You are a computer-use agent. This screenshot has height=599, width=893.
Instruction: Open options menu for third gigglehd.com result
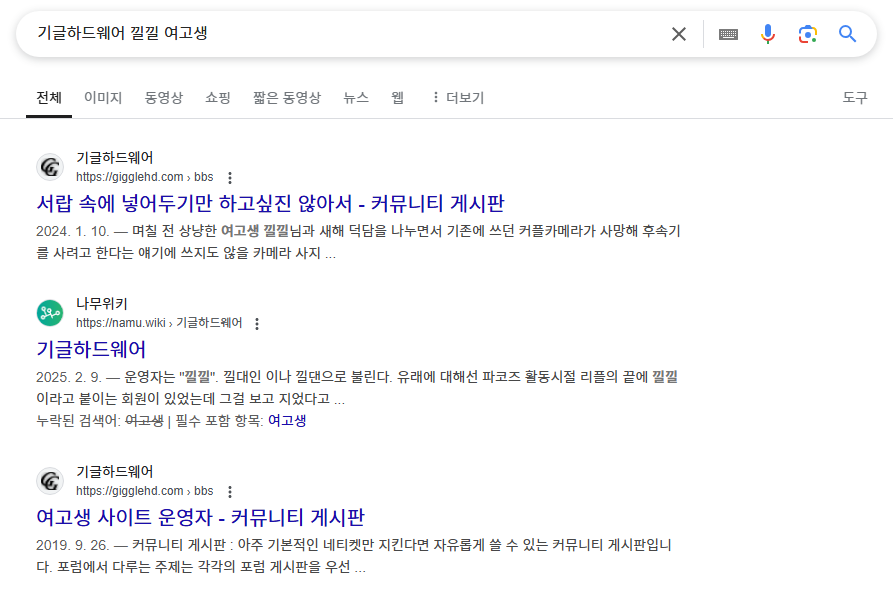[x=230, y=492]
